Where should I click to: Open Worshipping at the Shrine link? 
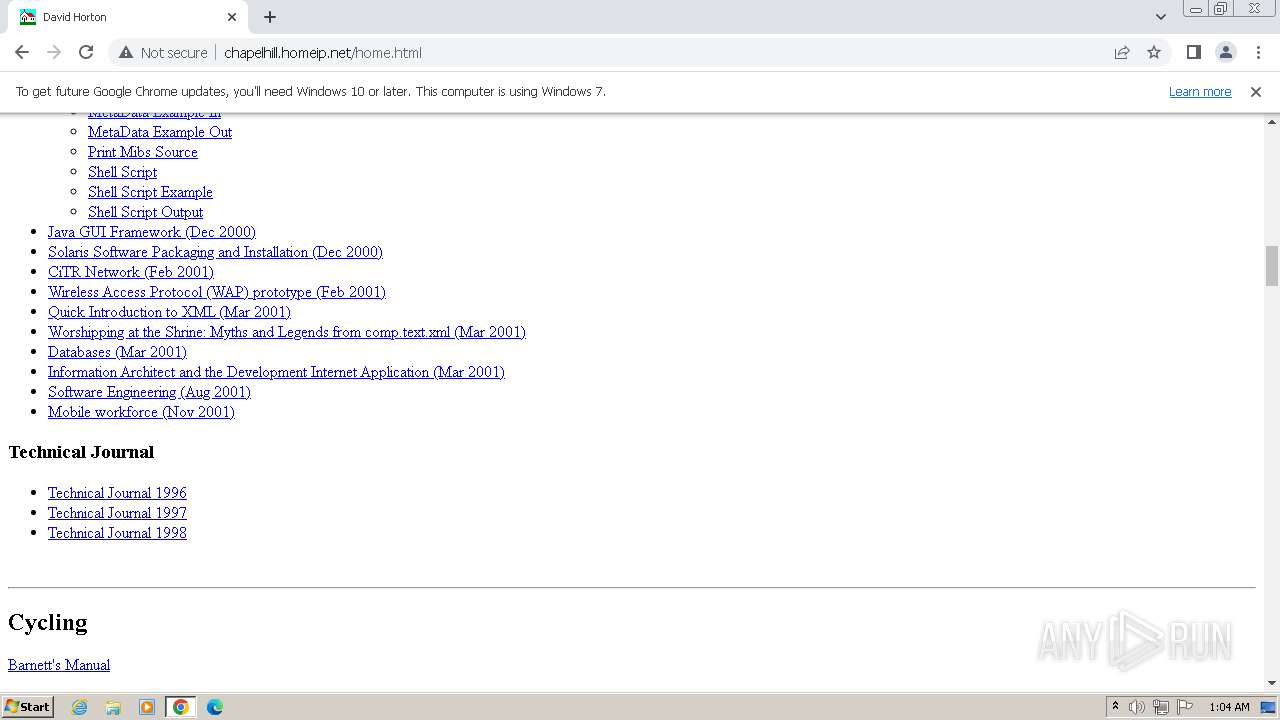[287, 332]
